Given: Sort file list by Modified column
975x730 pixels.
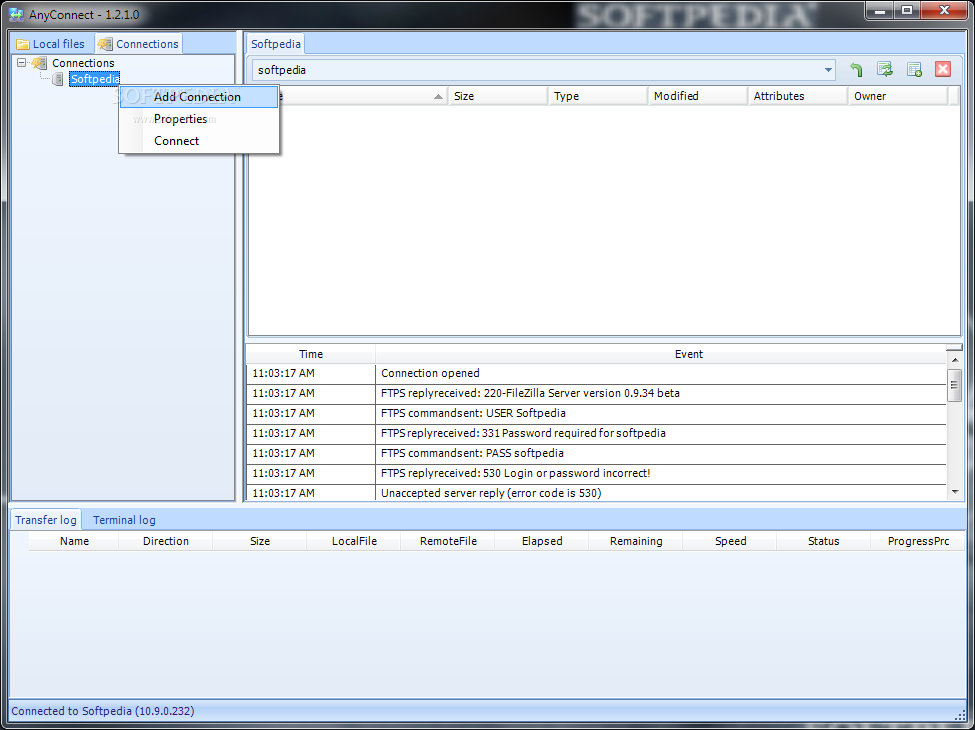Looking at the screenshot, I should (x=698, y=96).
